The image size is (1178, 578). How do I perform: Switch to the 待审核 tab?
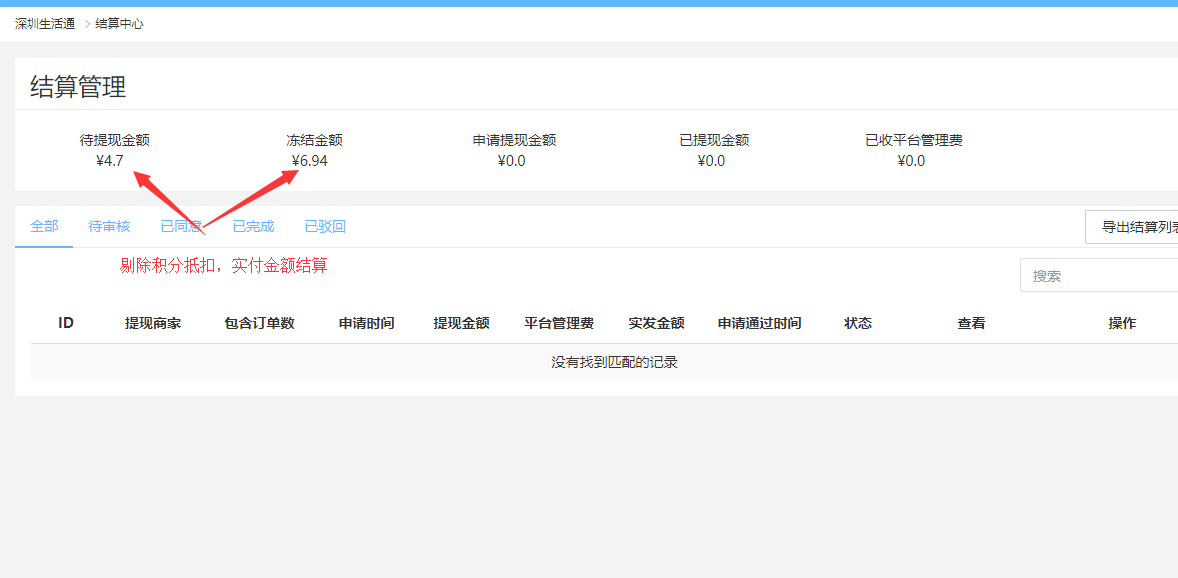pyautogui.click(x=108, y=226)
